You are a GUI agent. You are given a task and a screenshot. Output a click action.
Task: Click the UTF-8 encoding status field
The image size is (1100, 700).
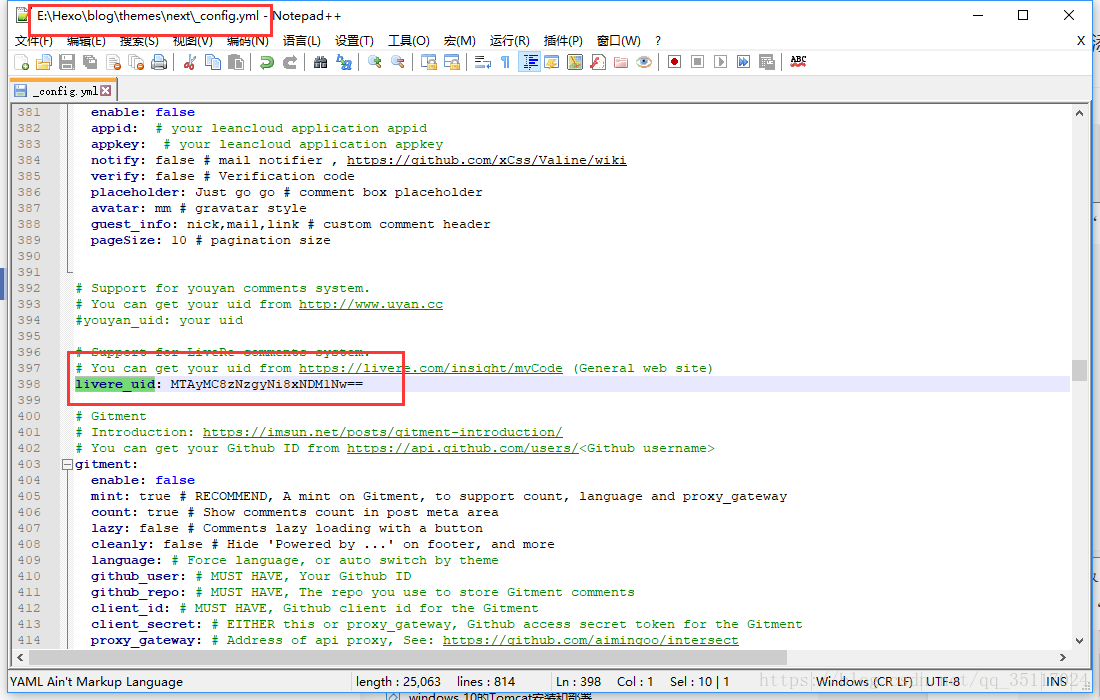(942, 681)
